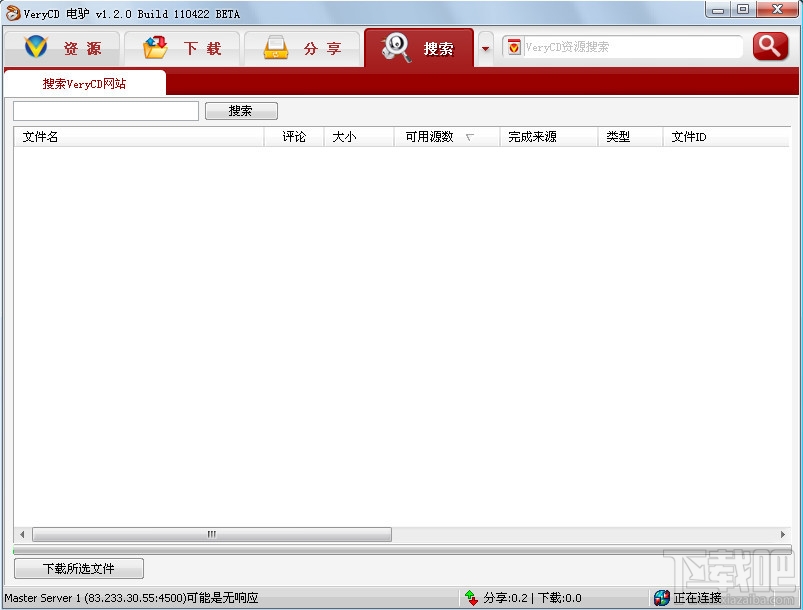Click inside the VeryCD资源搜索 input field

click(630, 46)
